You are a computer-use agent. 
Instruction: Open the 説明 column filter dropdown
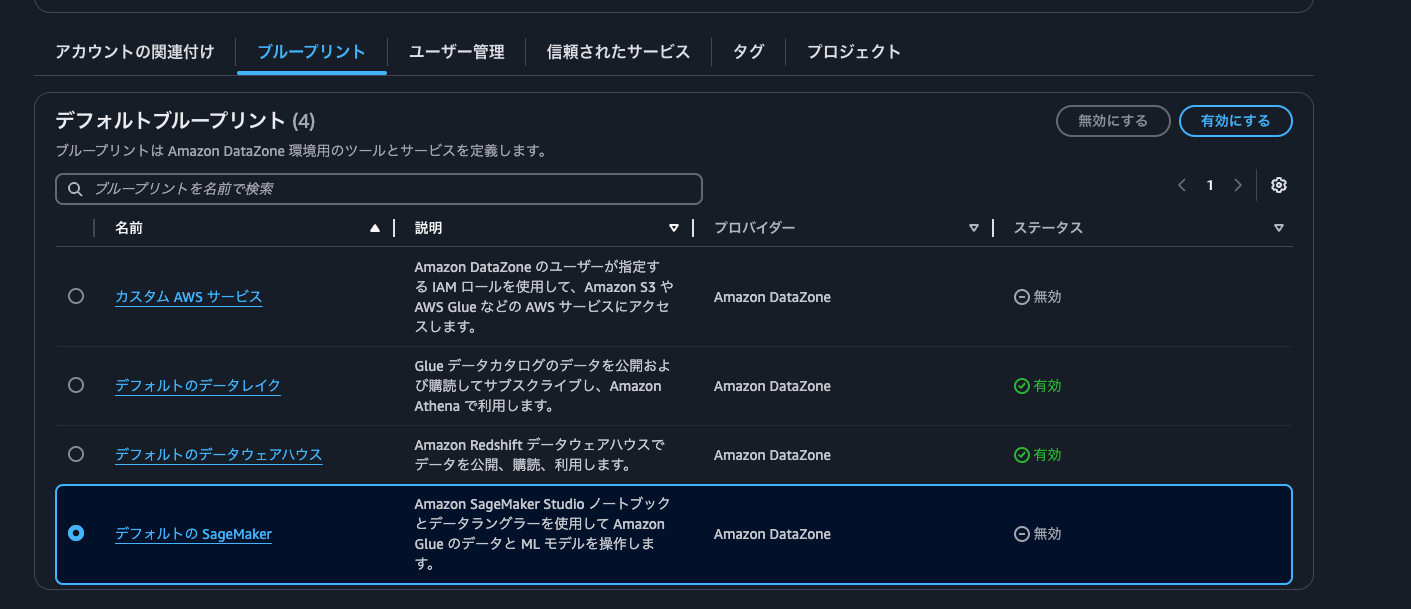click(673, 227)
